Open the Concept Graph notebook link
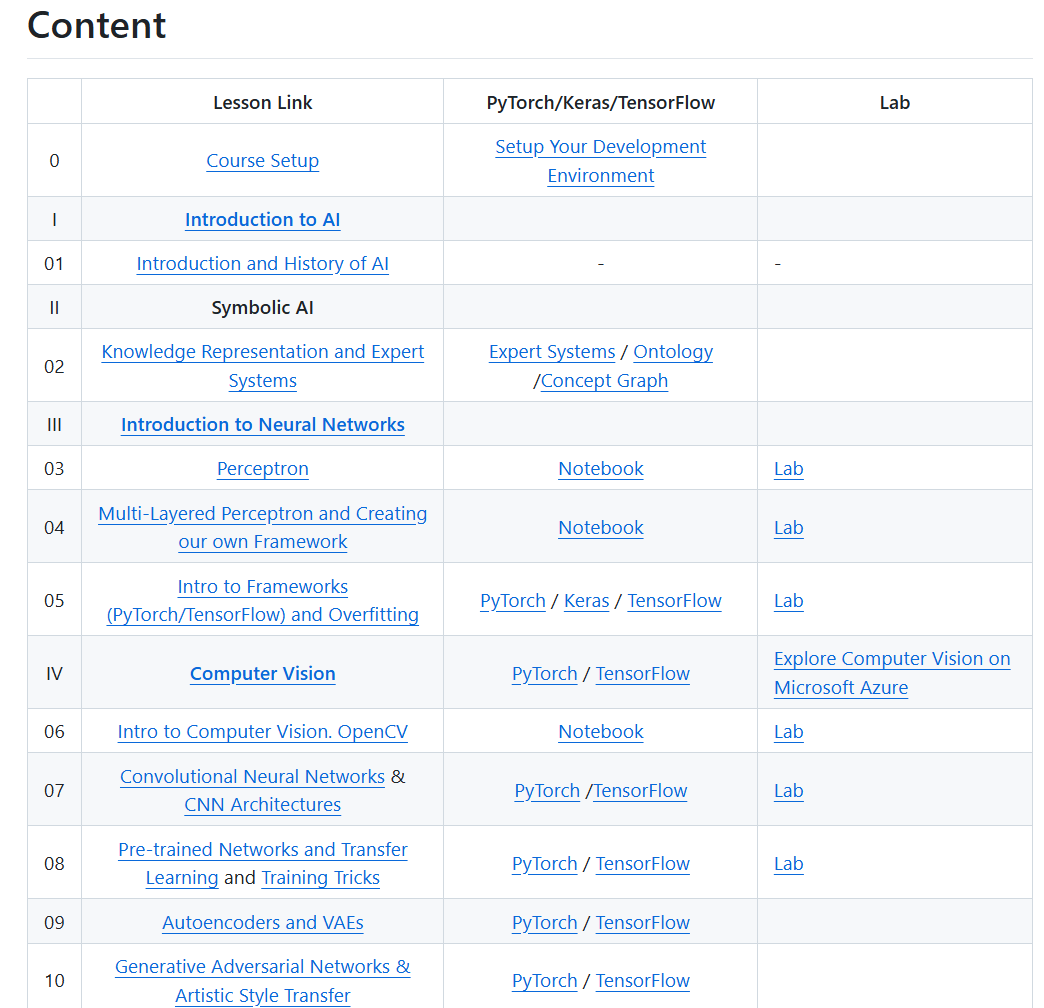Image resolution: width=1044 pixels, height=1008 pixels. pyautogui.click(x=605, y=380)
